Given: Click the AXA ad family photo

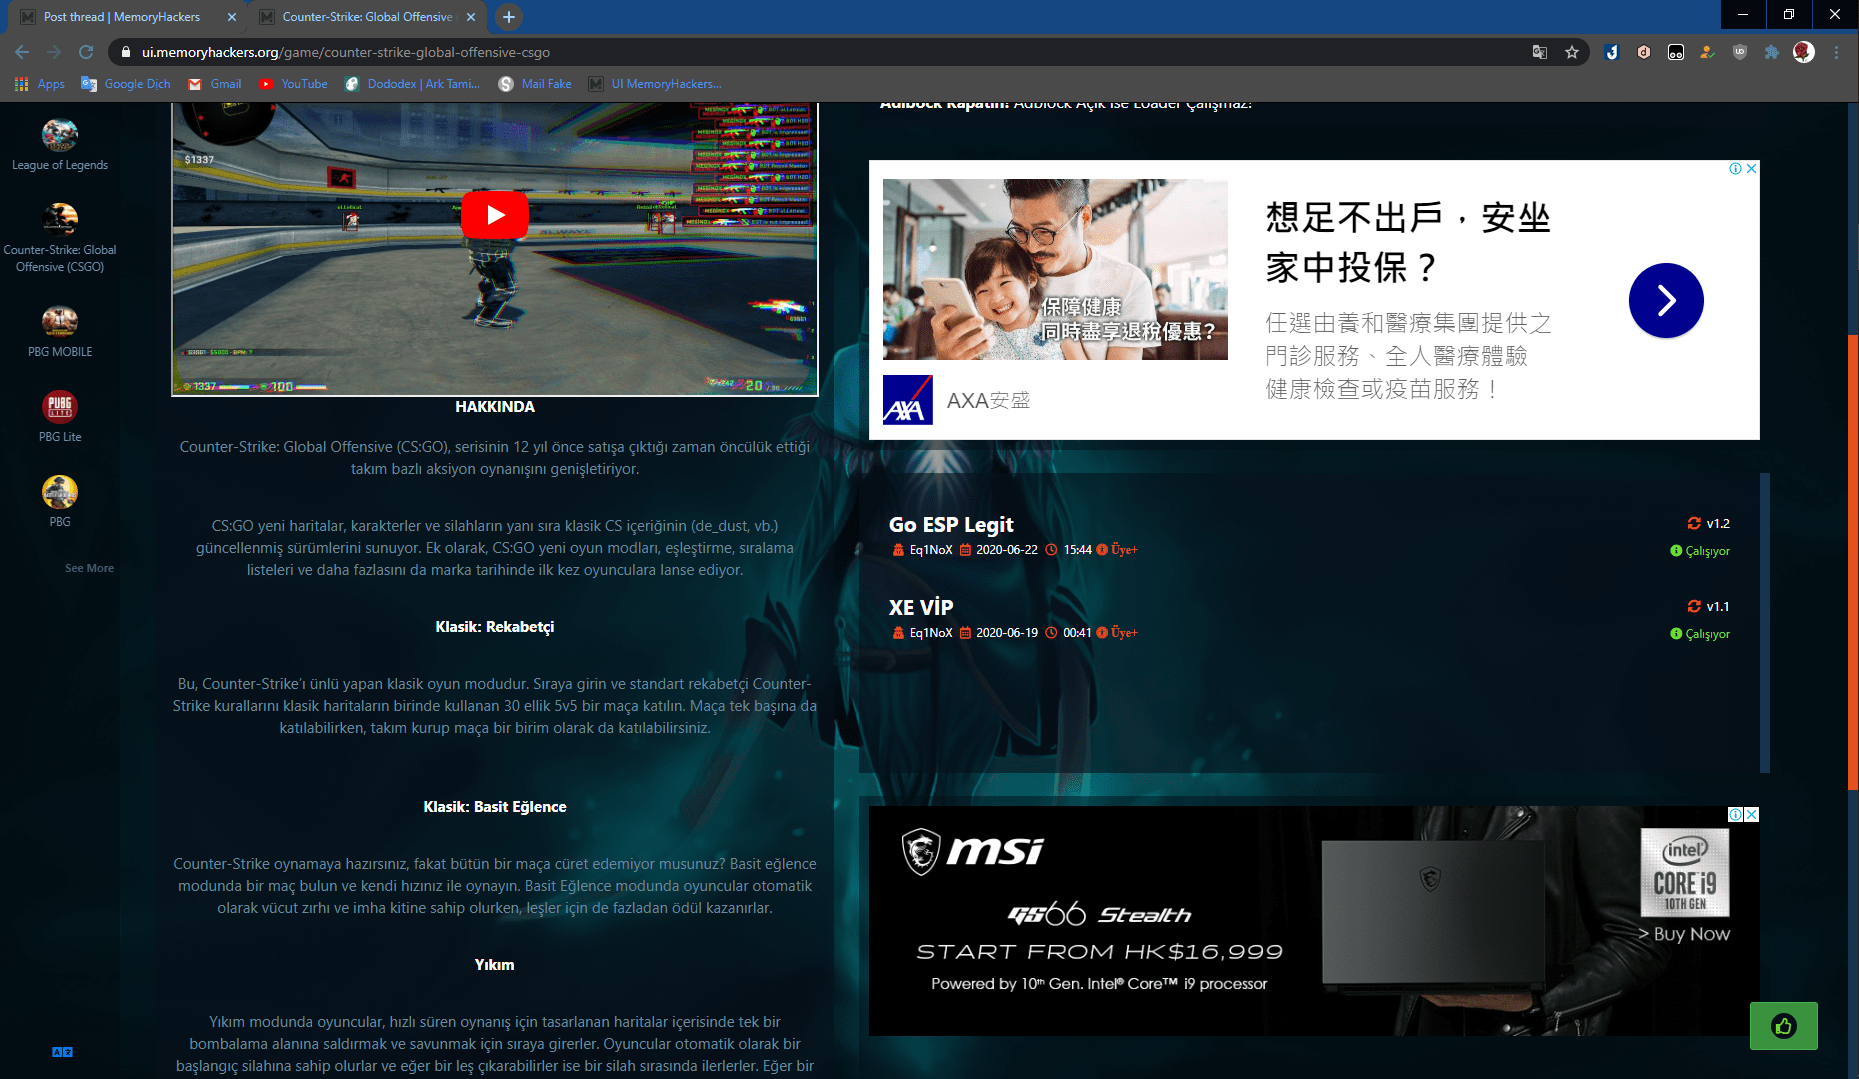Looking at the screenshot, I should click(1055, 269).
